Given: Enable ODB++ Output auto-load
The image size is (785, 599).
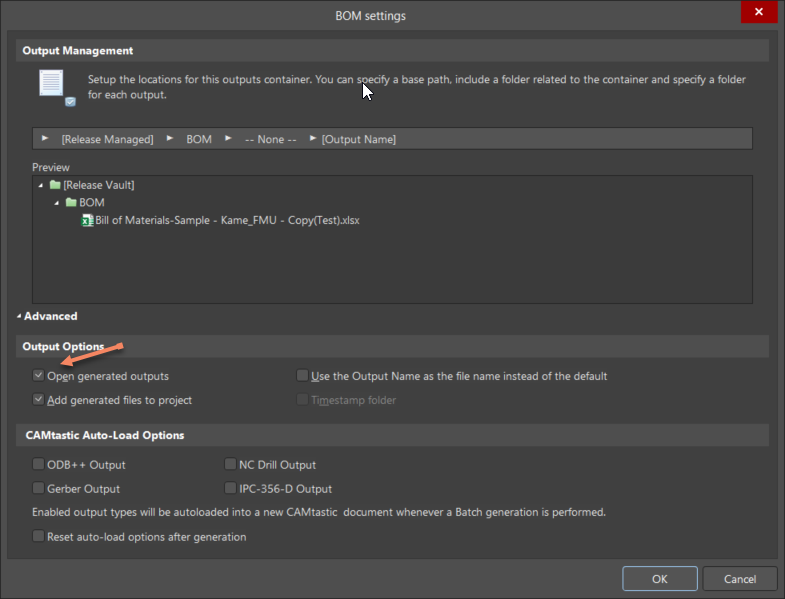Looking at the screenshot, I should (x=38, y=464).
